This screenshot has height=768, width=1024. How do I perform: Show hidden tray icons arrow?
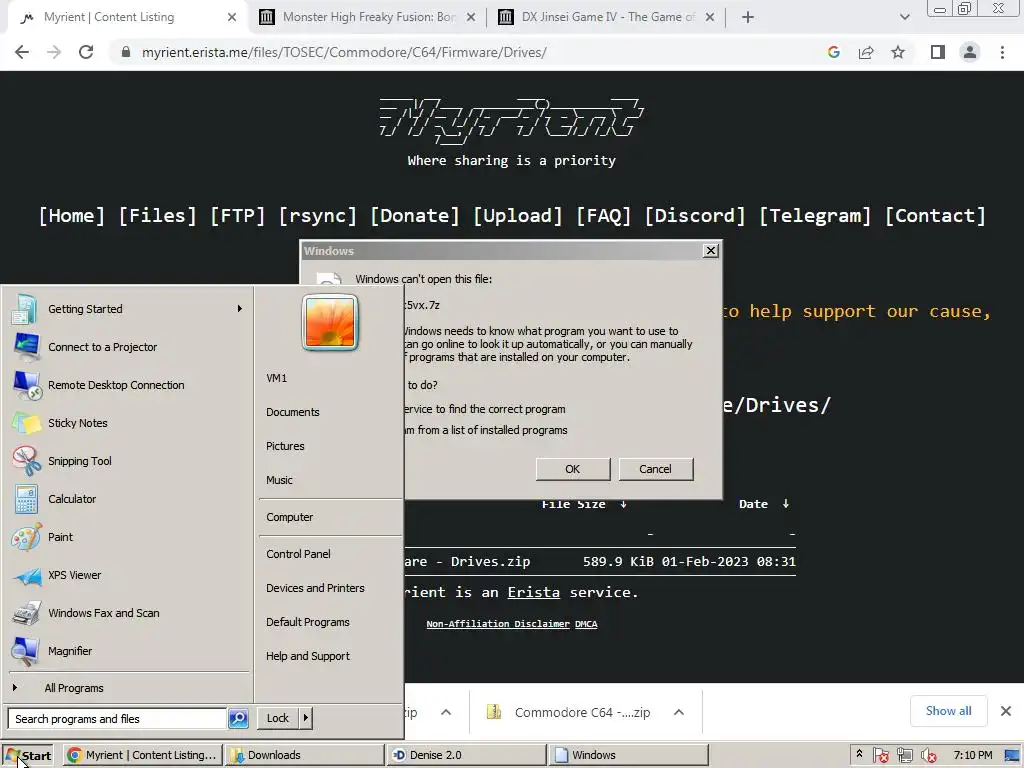[x=859, y=754]
